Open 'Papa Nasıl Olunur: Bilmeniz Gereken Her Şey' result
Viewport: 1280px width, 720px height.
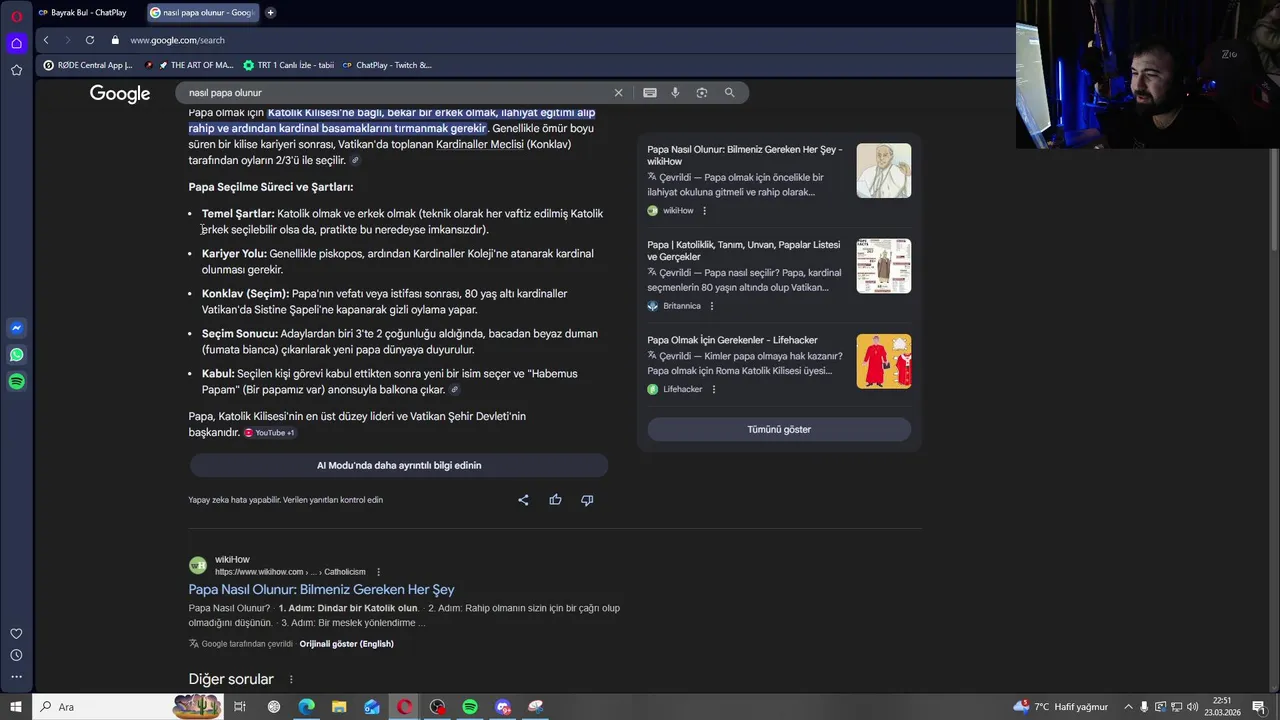[x=321, y=590]
